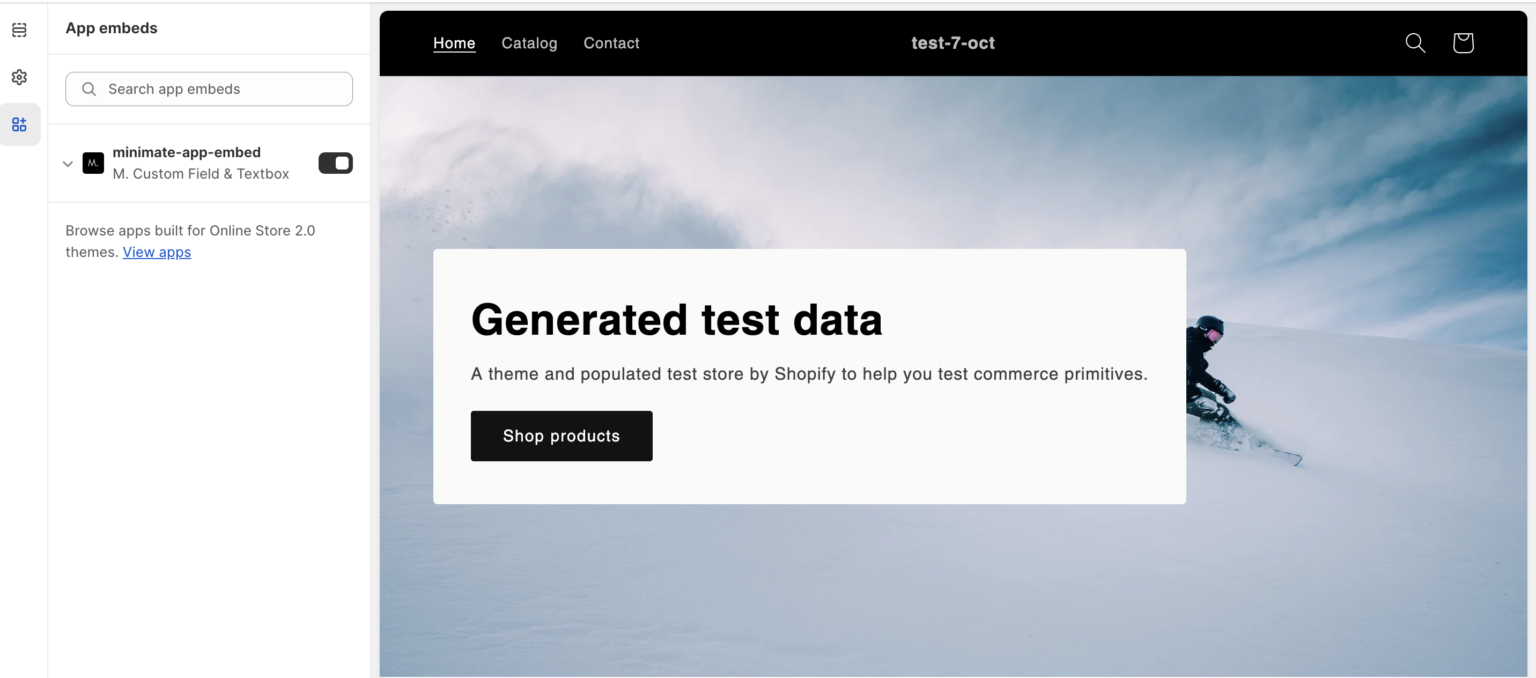This screenshot has height=678, width=1536.
Task: Go to the Home menu item
Action: pyautogui.click(x=454, y=43)
